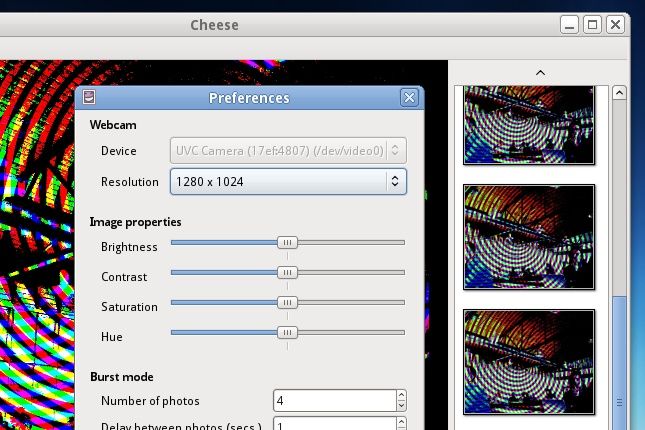Click the Saturation slider handle
This screenshot has width=645, height=430.
click(x=287, y=302)
